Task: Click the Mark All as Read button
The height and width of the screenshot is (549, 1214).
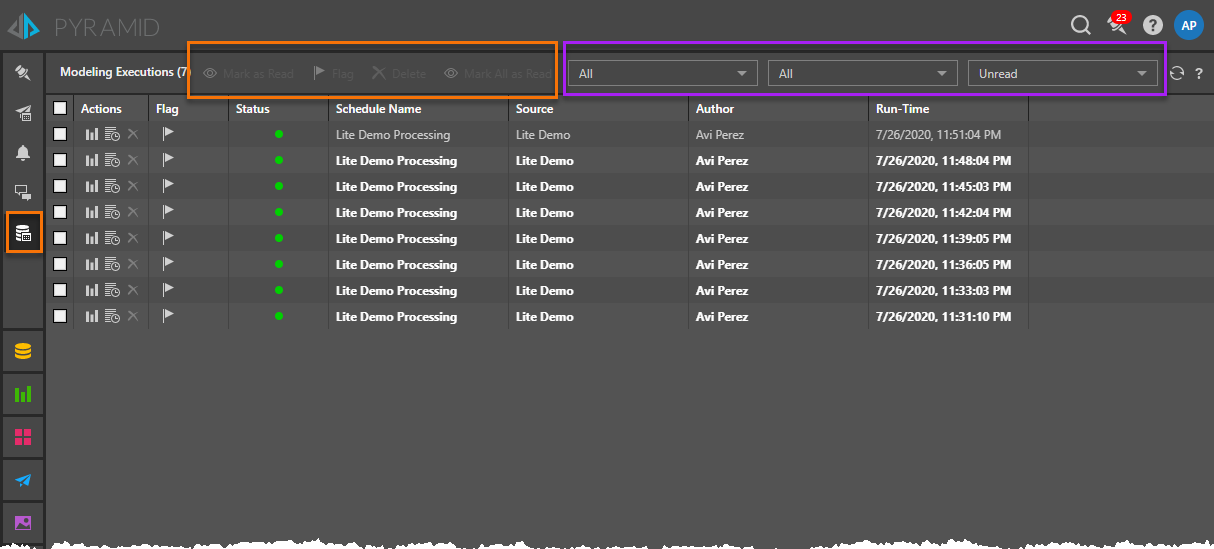Action: (498, 74)
